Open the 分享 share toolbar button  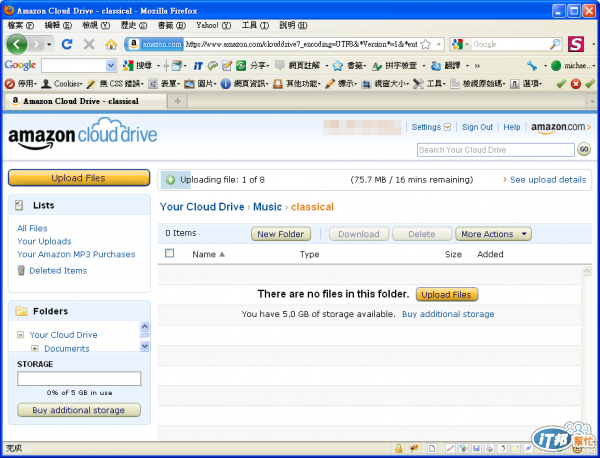click(x=253, y=66)
